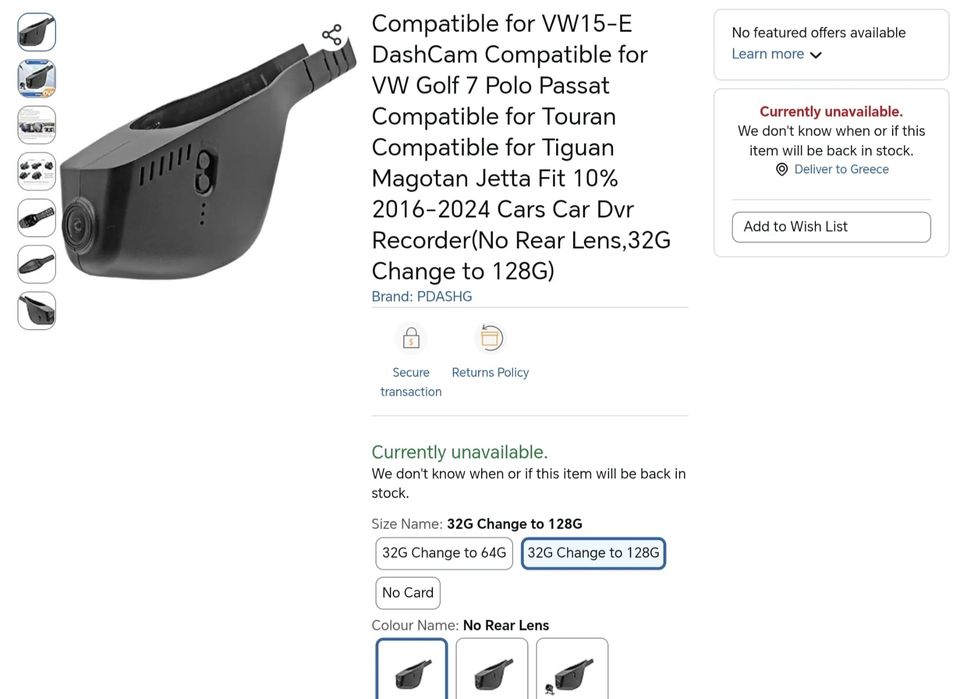Select the second colour swatch option
Image resolution: width=967 pixels, height=699 pixels.
(492, 670)
